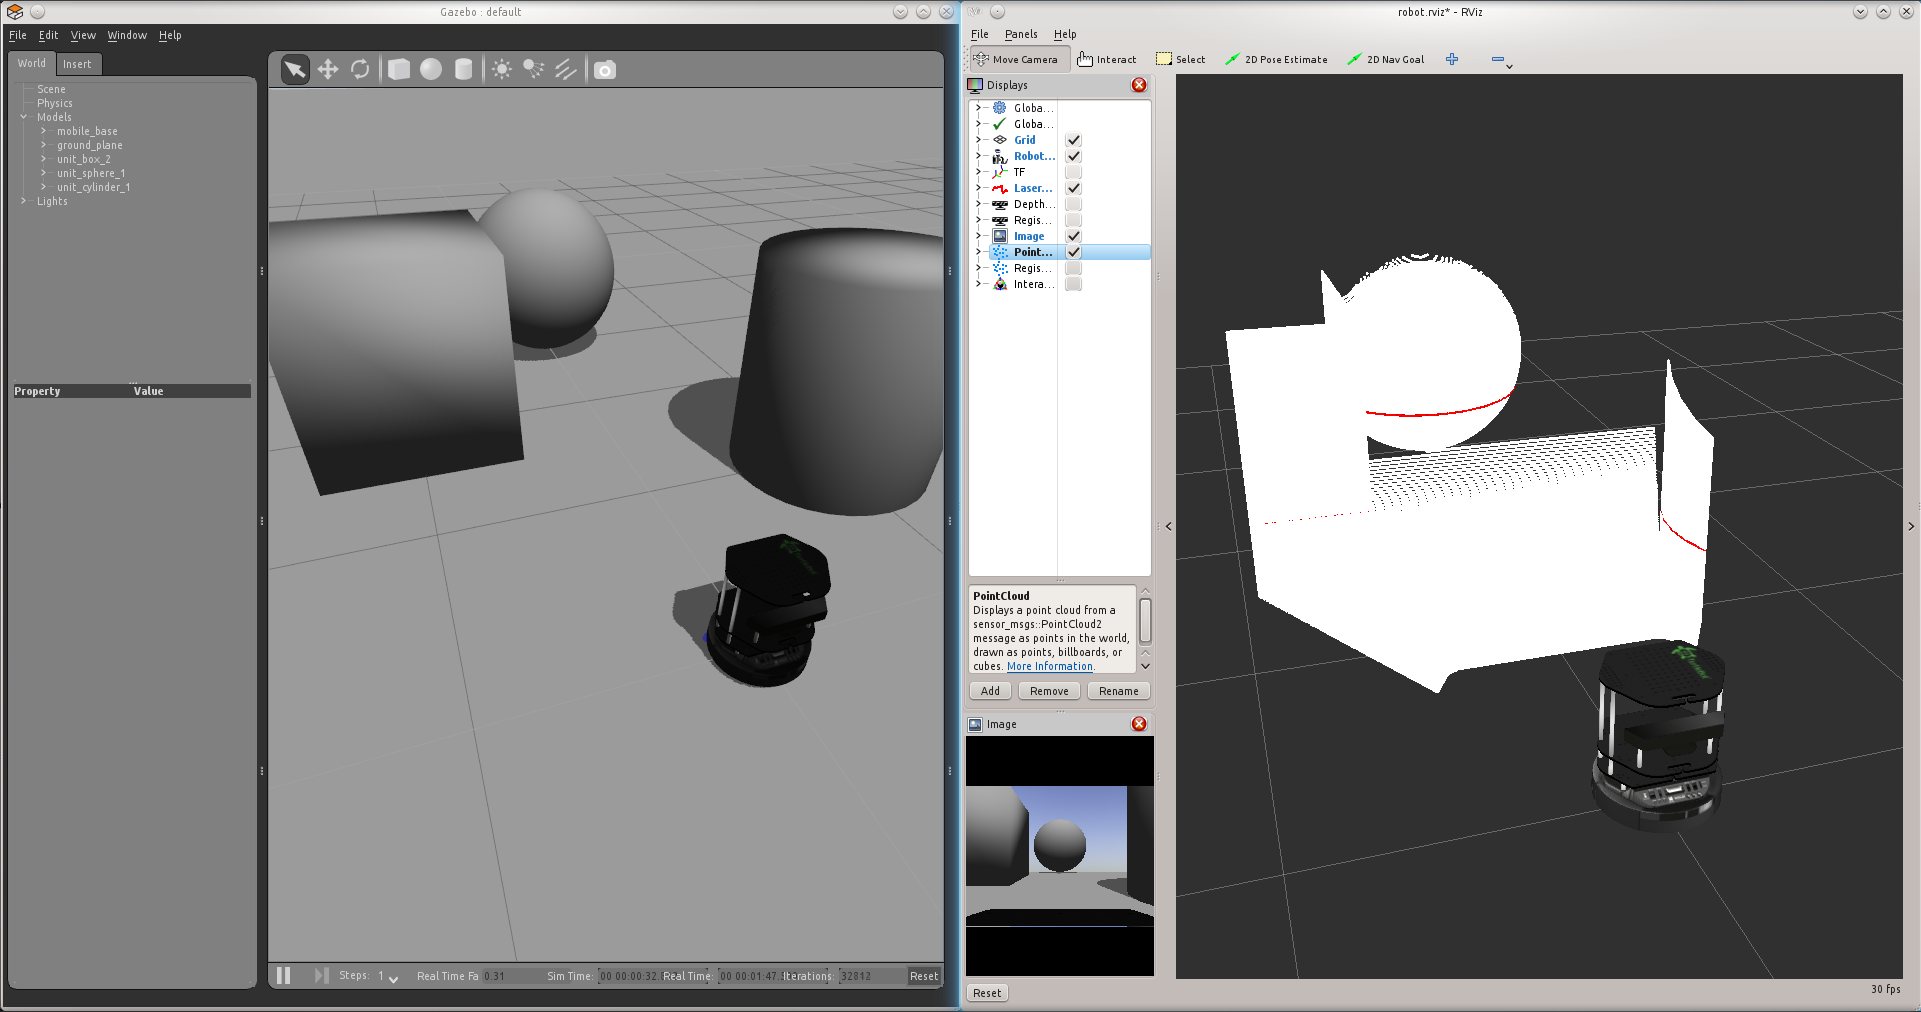Screen dimensions: 1921x1012
Task: Expand the Lights tree node
Action: (x=24, y=201)
